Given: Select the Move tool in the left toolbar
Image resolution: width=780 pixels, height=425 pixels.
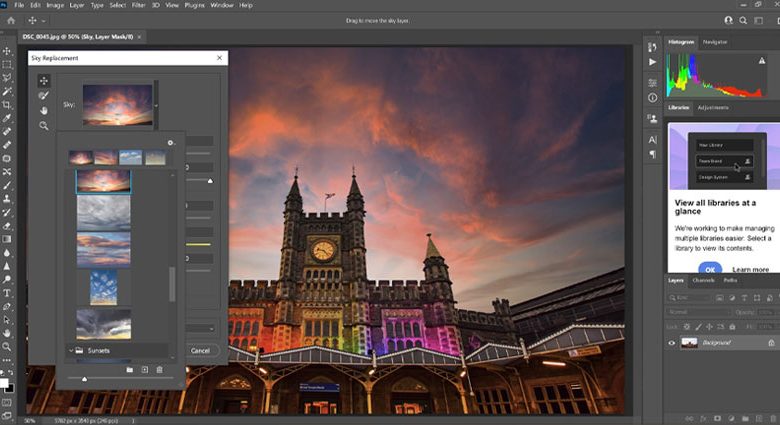Looking at the screenshot, I should click(7, 51).
